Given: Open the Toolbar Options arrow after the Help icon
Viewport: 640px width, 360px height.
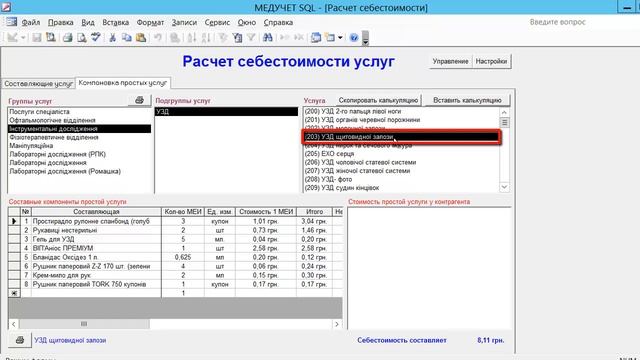Looking at the screenshot, I should [x=366, y=38].
